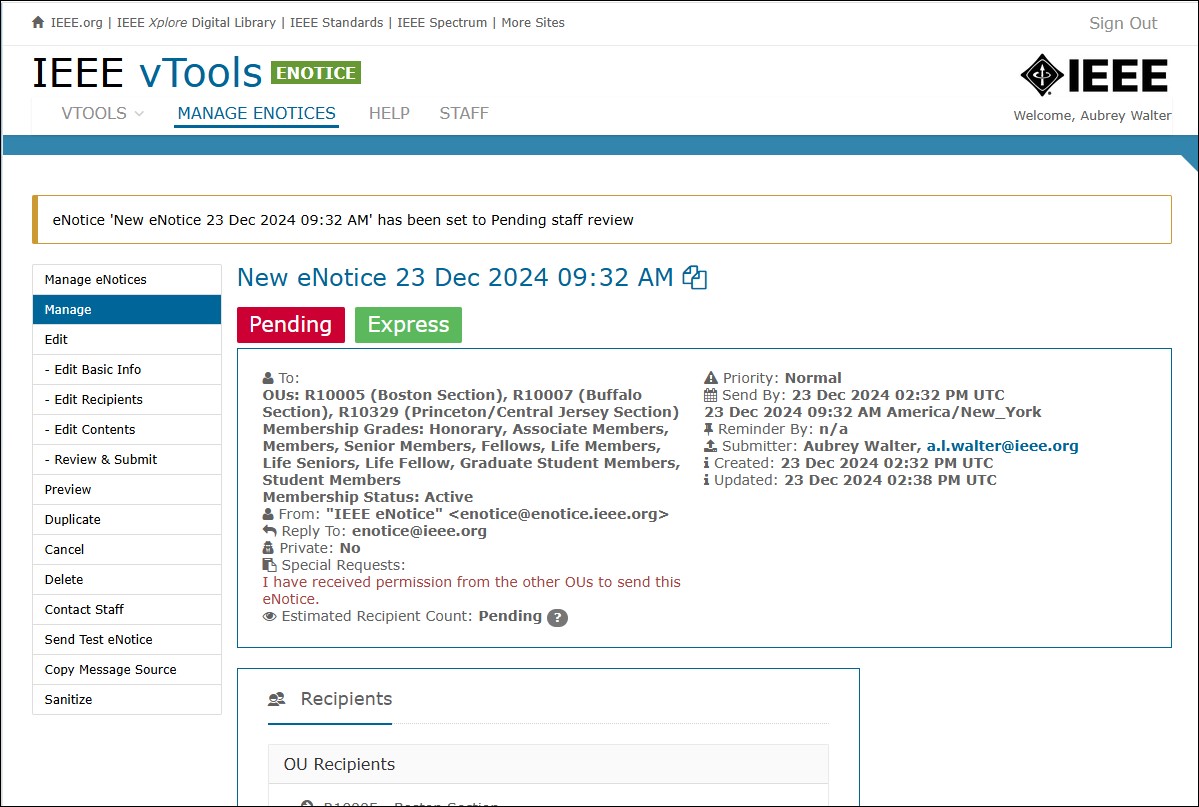The width and height of the screenshot is (1199, 807).
Task: Open the IEEE Xplore Digital Library link
Action: [x=196, y=23]
